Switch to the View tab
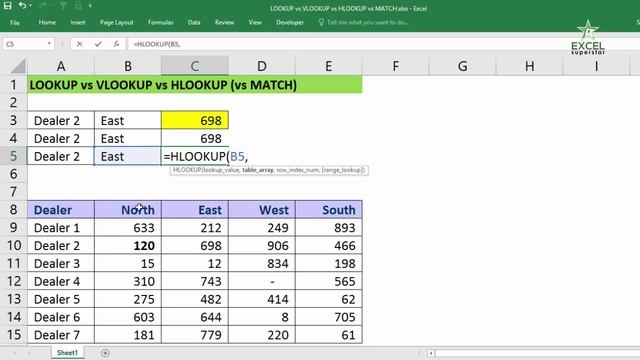The width and height of the screenshot is (640, 360). (x=255, y=22)
